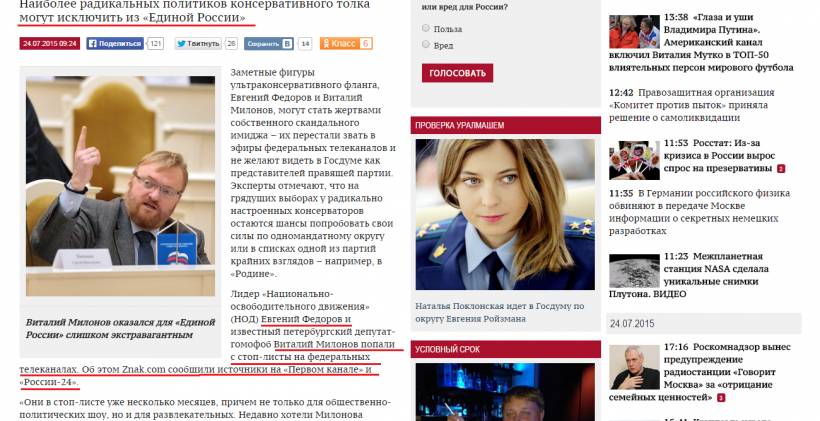The height and width of the screenshot is (421, 820).
Task: Open the ПРОВЕРКА УРАЛМАШЕМ section header
Action: tap(506, 126)
